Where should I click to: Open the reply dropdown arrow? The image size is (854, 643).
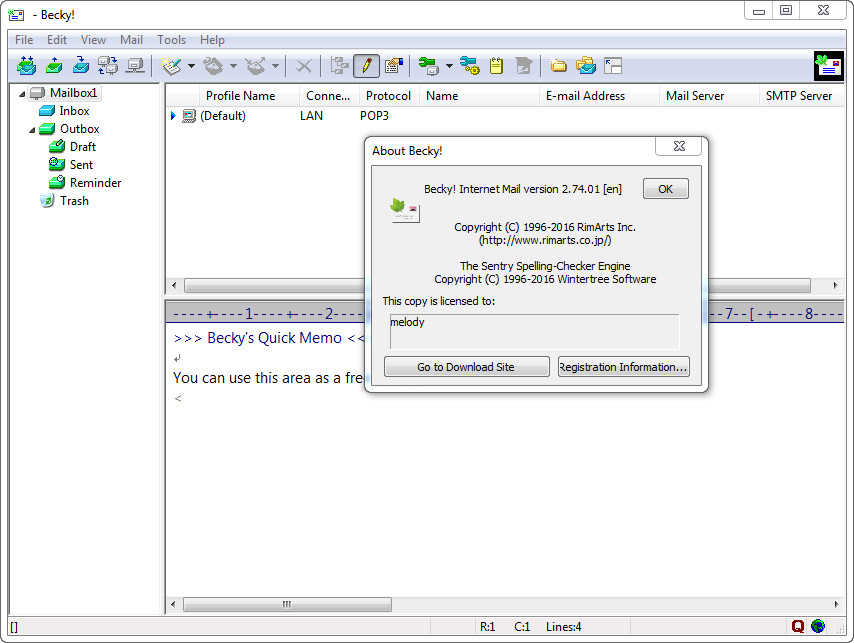coord(233,66)
